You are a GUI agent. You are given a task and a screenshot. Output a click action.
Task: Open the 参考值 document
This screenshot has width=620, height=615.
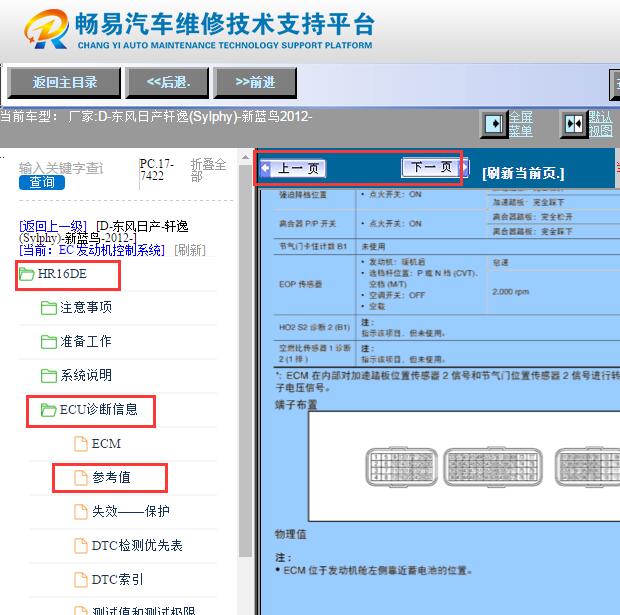point(112,477)
